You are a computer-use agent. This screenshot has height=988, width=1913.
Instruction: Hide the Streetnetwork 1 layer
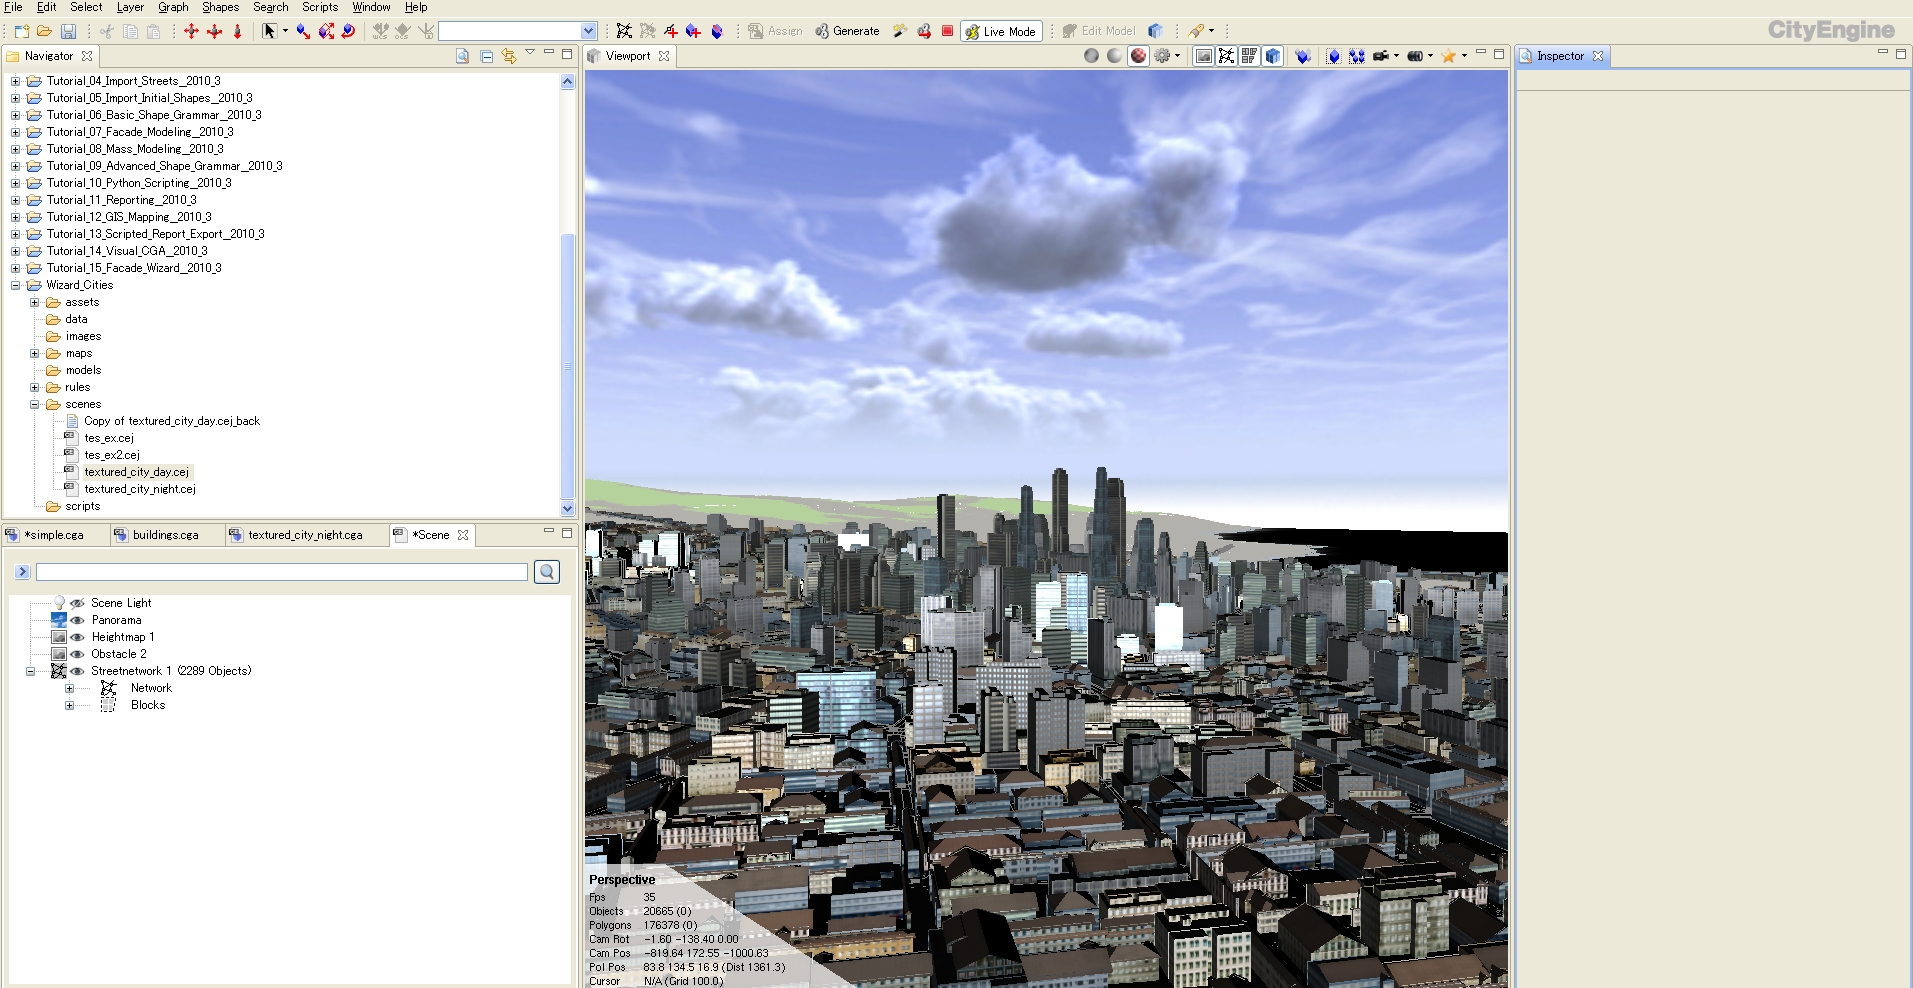click(77, 671)
